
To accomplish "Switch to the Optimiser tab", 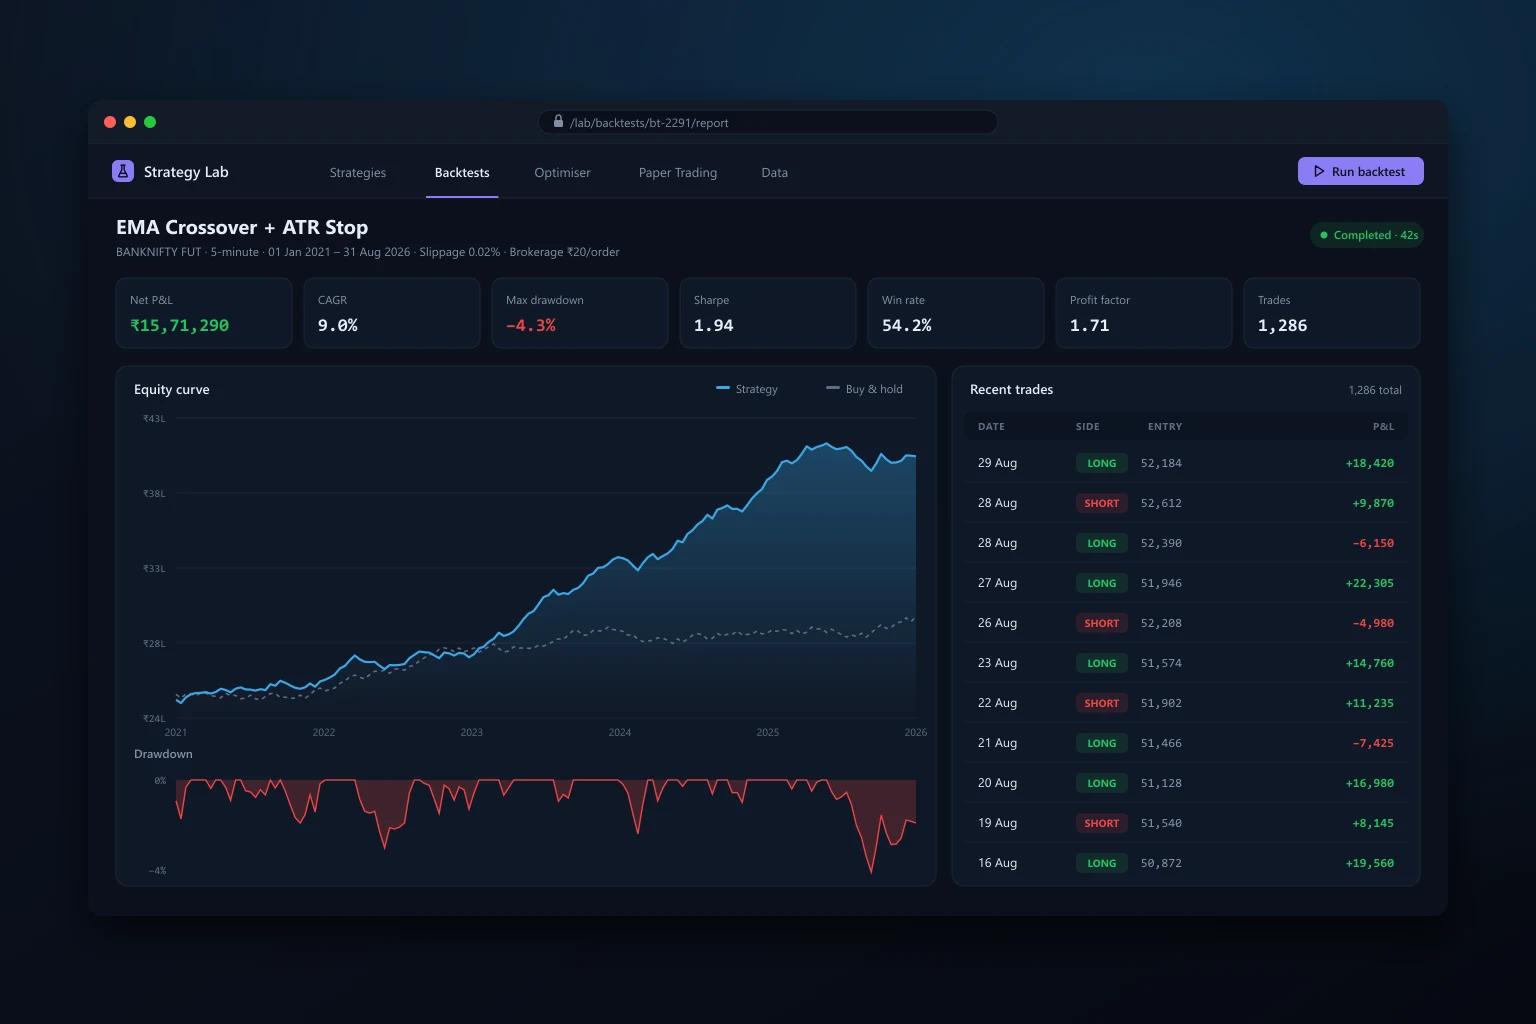I will click(562, 172).
